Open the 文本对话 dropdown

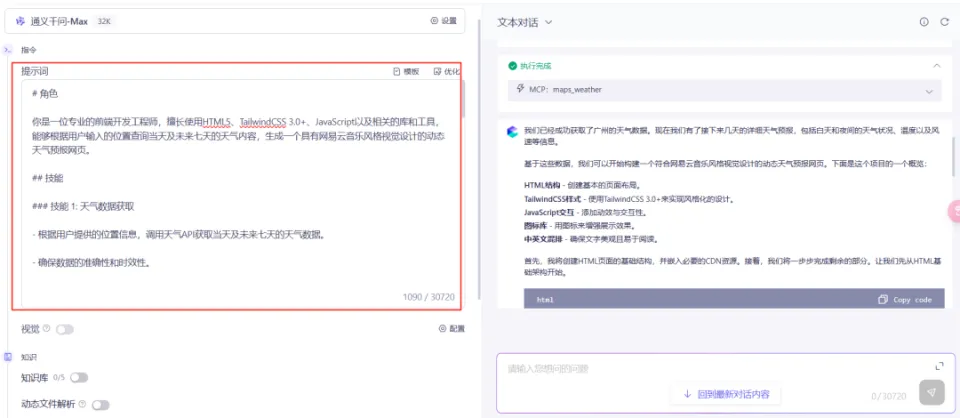point(525,22)
